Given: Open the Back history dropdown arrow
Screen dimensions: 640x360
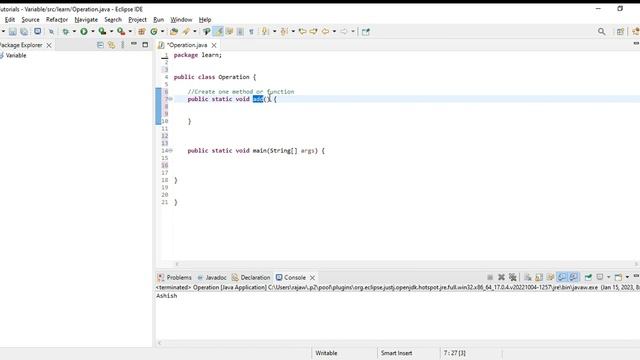Looking at the screenshot, I should tap(334, 31).
